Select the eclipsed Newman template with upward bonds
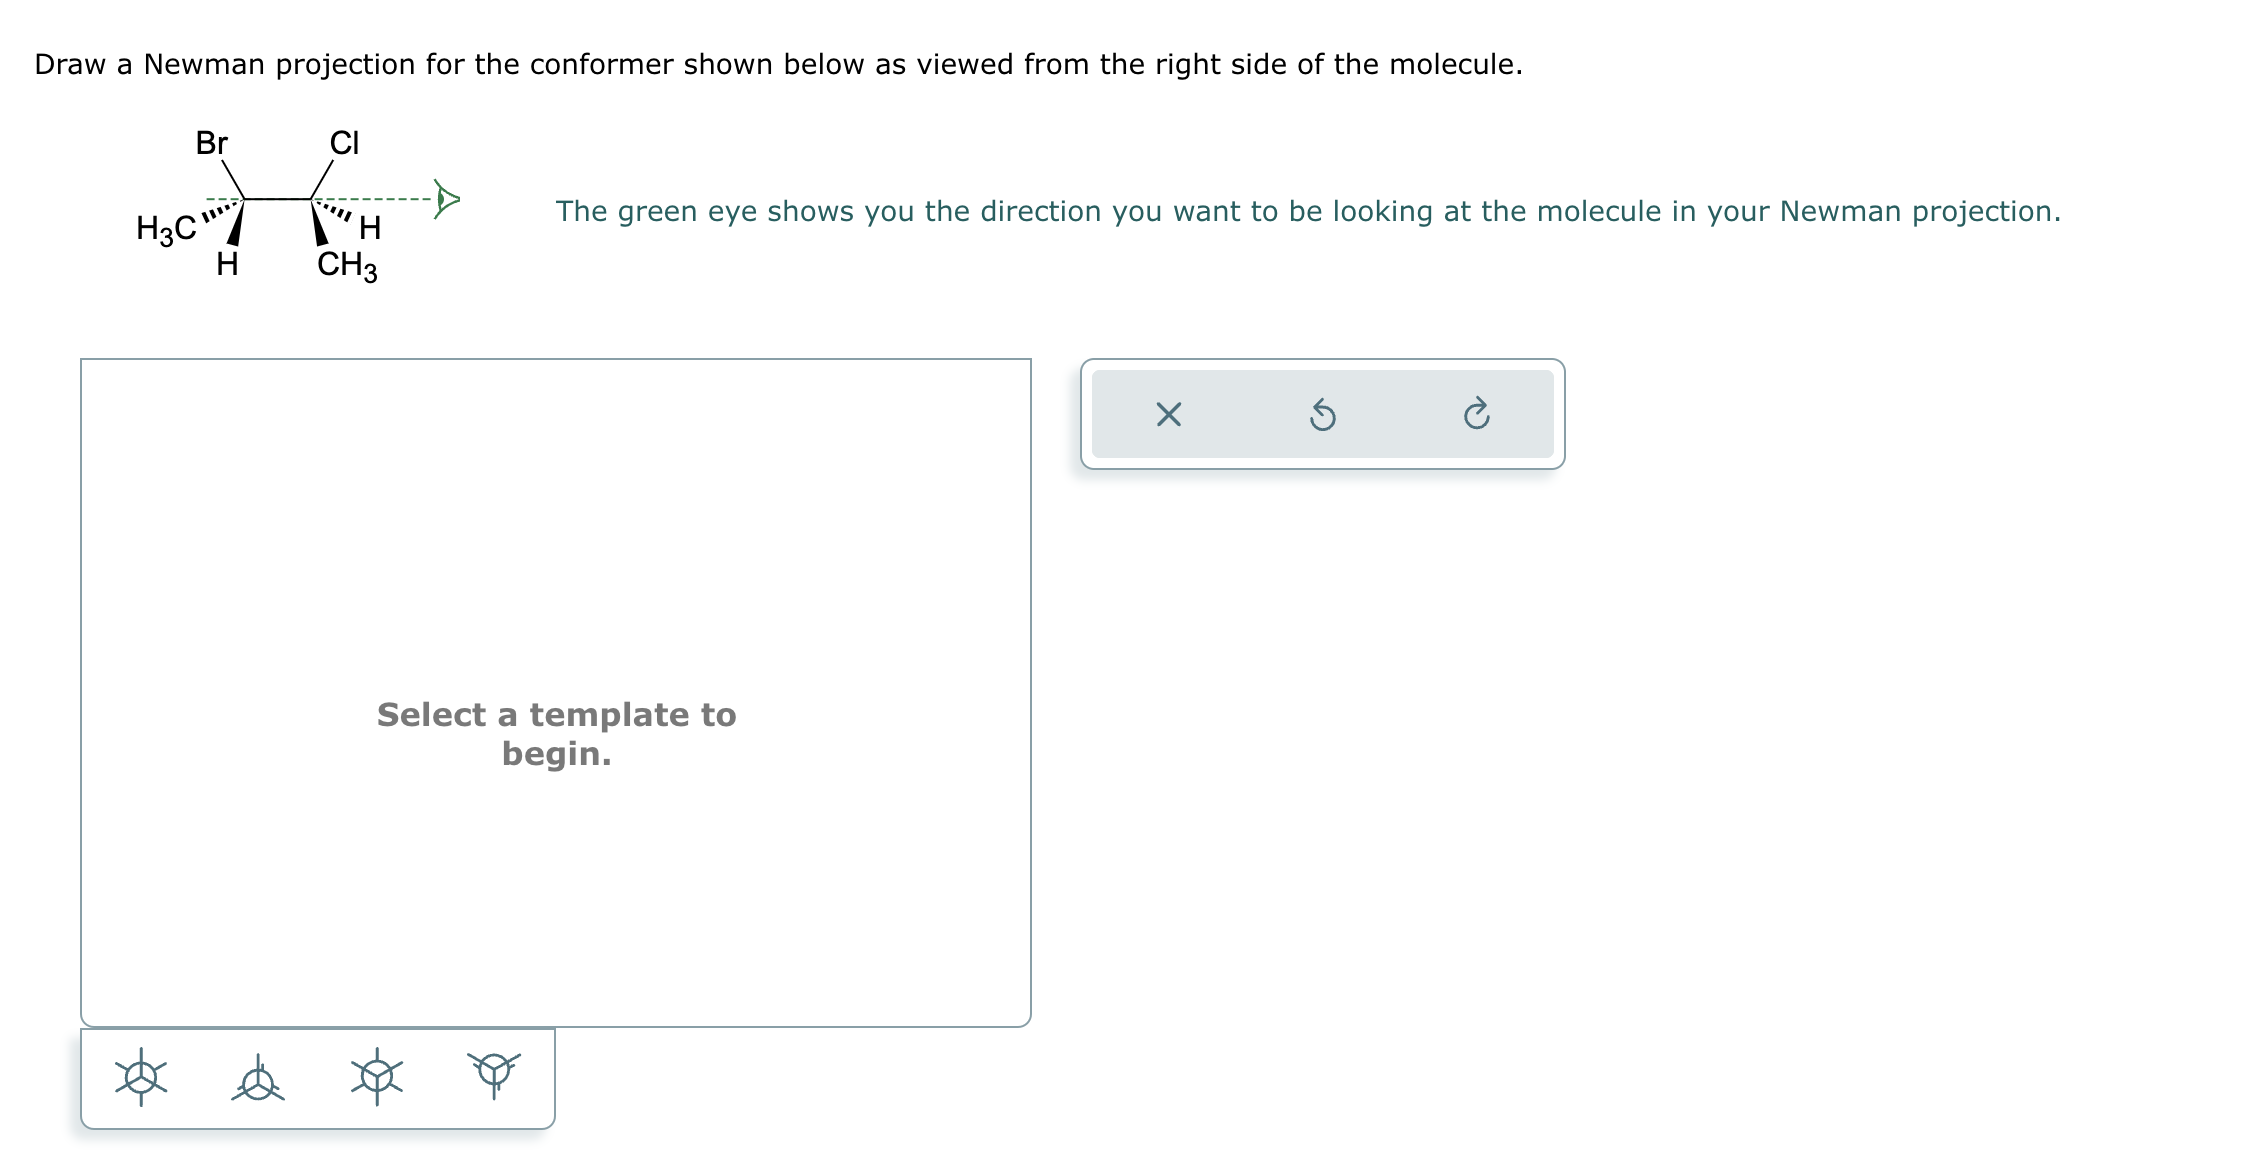This screenshot has height=1150, width=2252. [x=260, y=1077]
